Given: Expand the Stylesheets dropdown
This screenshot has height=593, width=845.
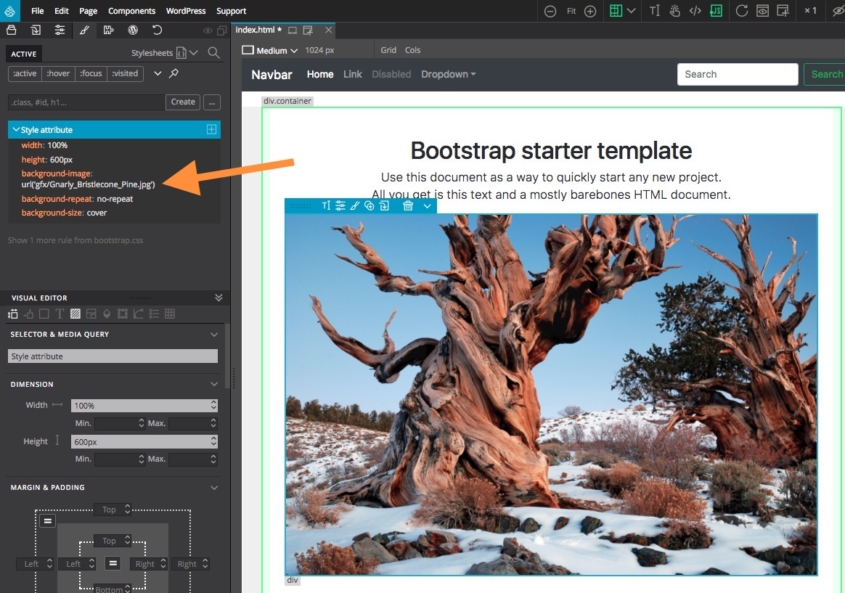Looking at the screenshot, I should 164,53.
